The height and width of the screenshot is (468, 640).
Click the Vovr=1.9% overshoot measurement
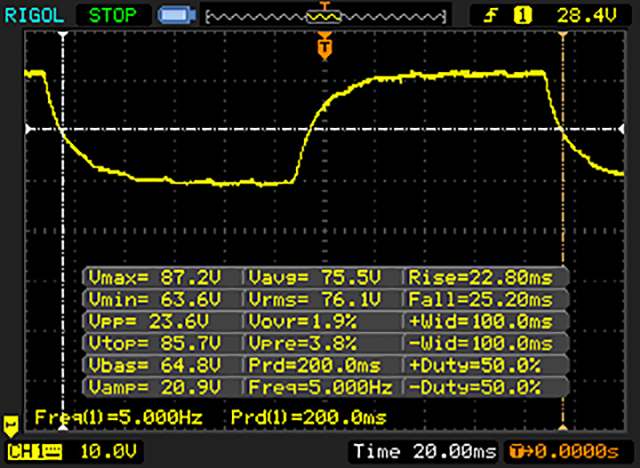click(x=302, y=322)
